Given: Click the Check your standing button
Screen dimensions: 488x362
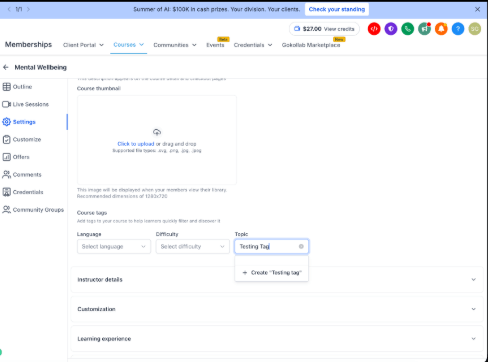Looking at the screenshot, I should point(337,9).
